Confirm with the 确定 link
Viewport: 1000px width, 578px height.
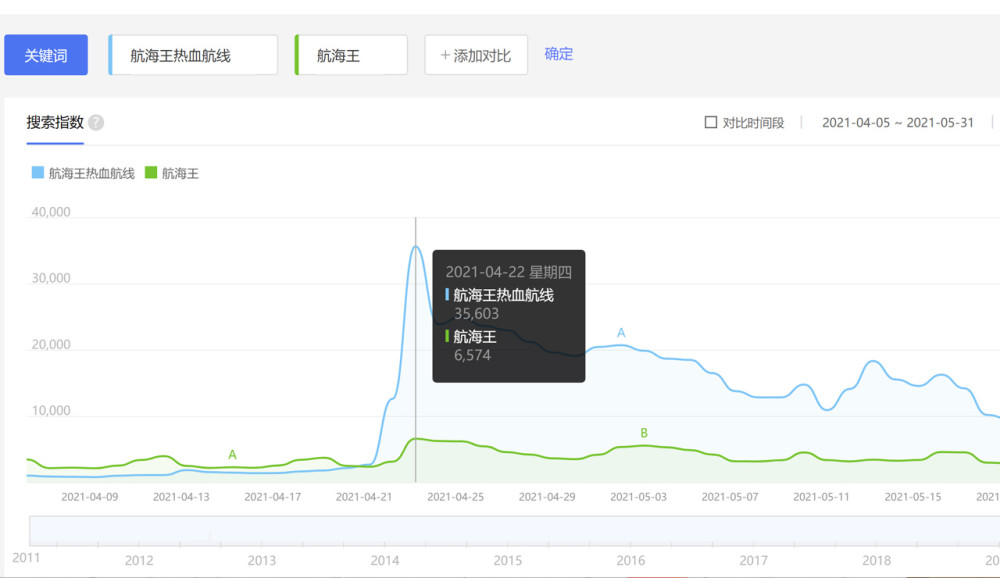[x=559, y=54]
